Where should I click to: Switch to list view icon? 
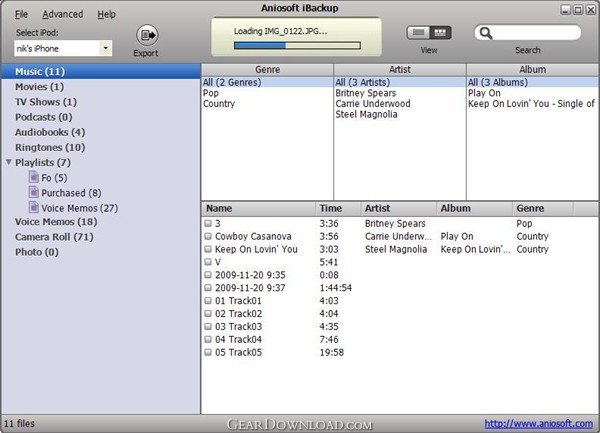pyautogui.click(x=418, y=33)
